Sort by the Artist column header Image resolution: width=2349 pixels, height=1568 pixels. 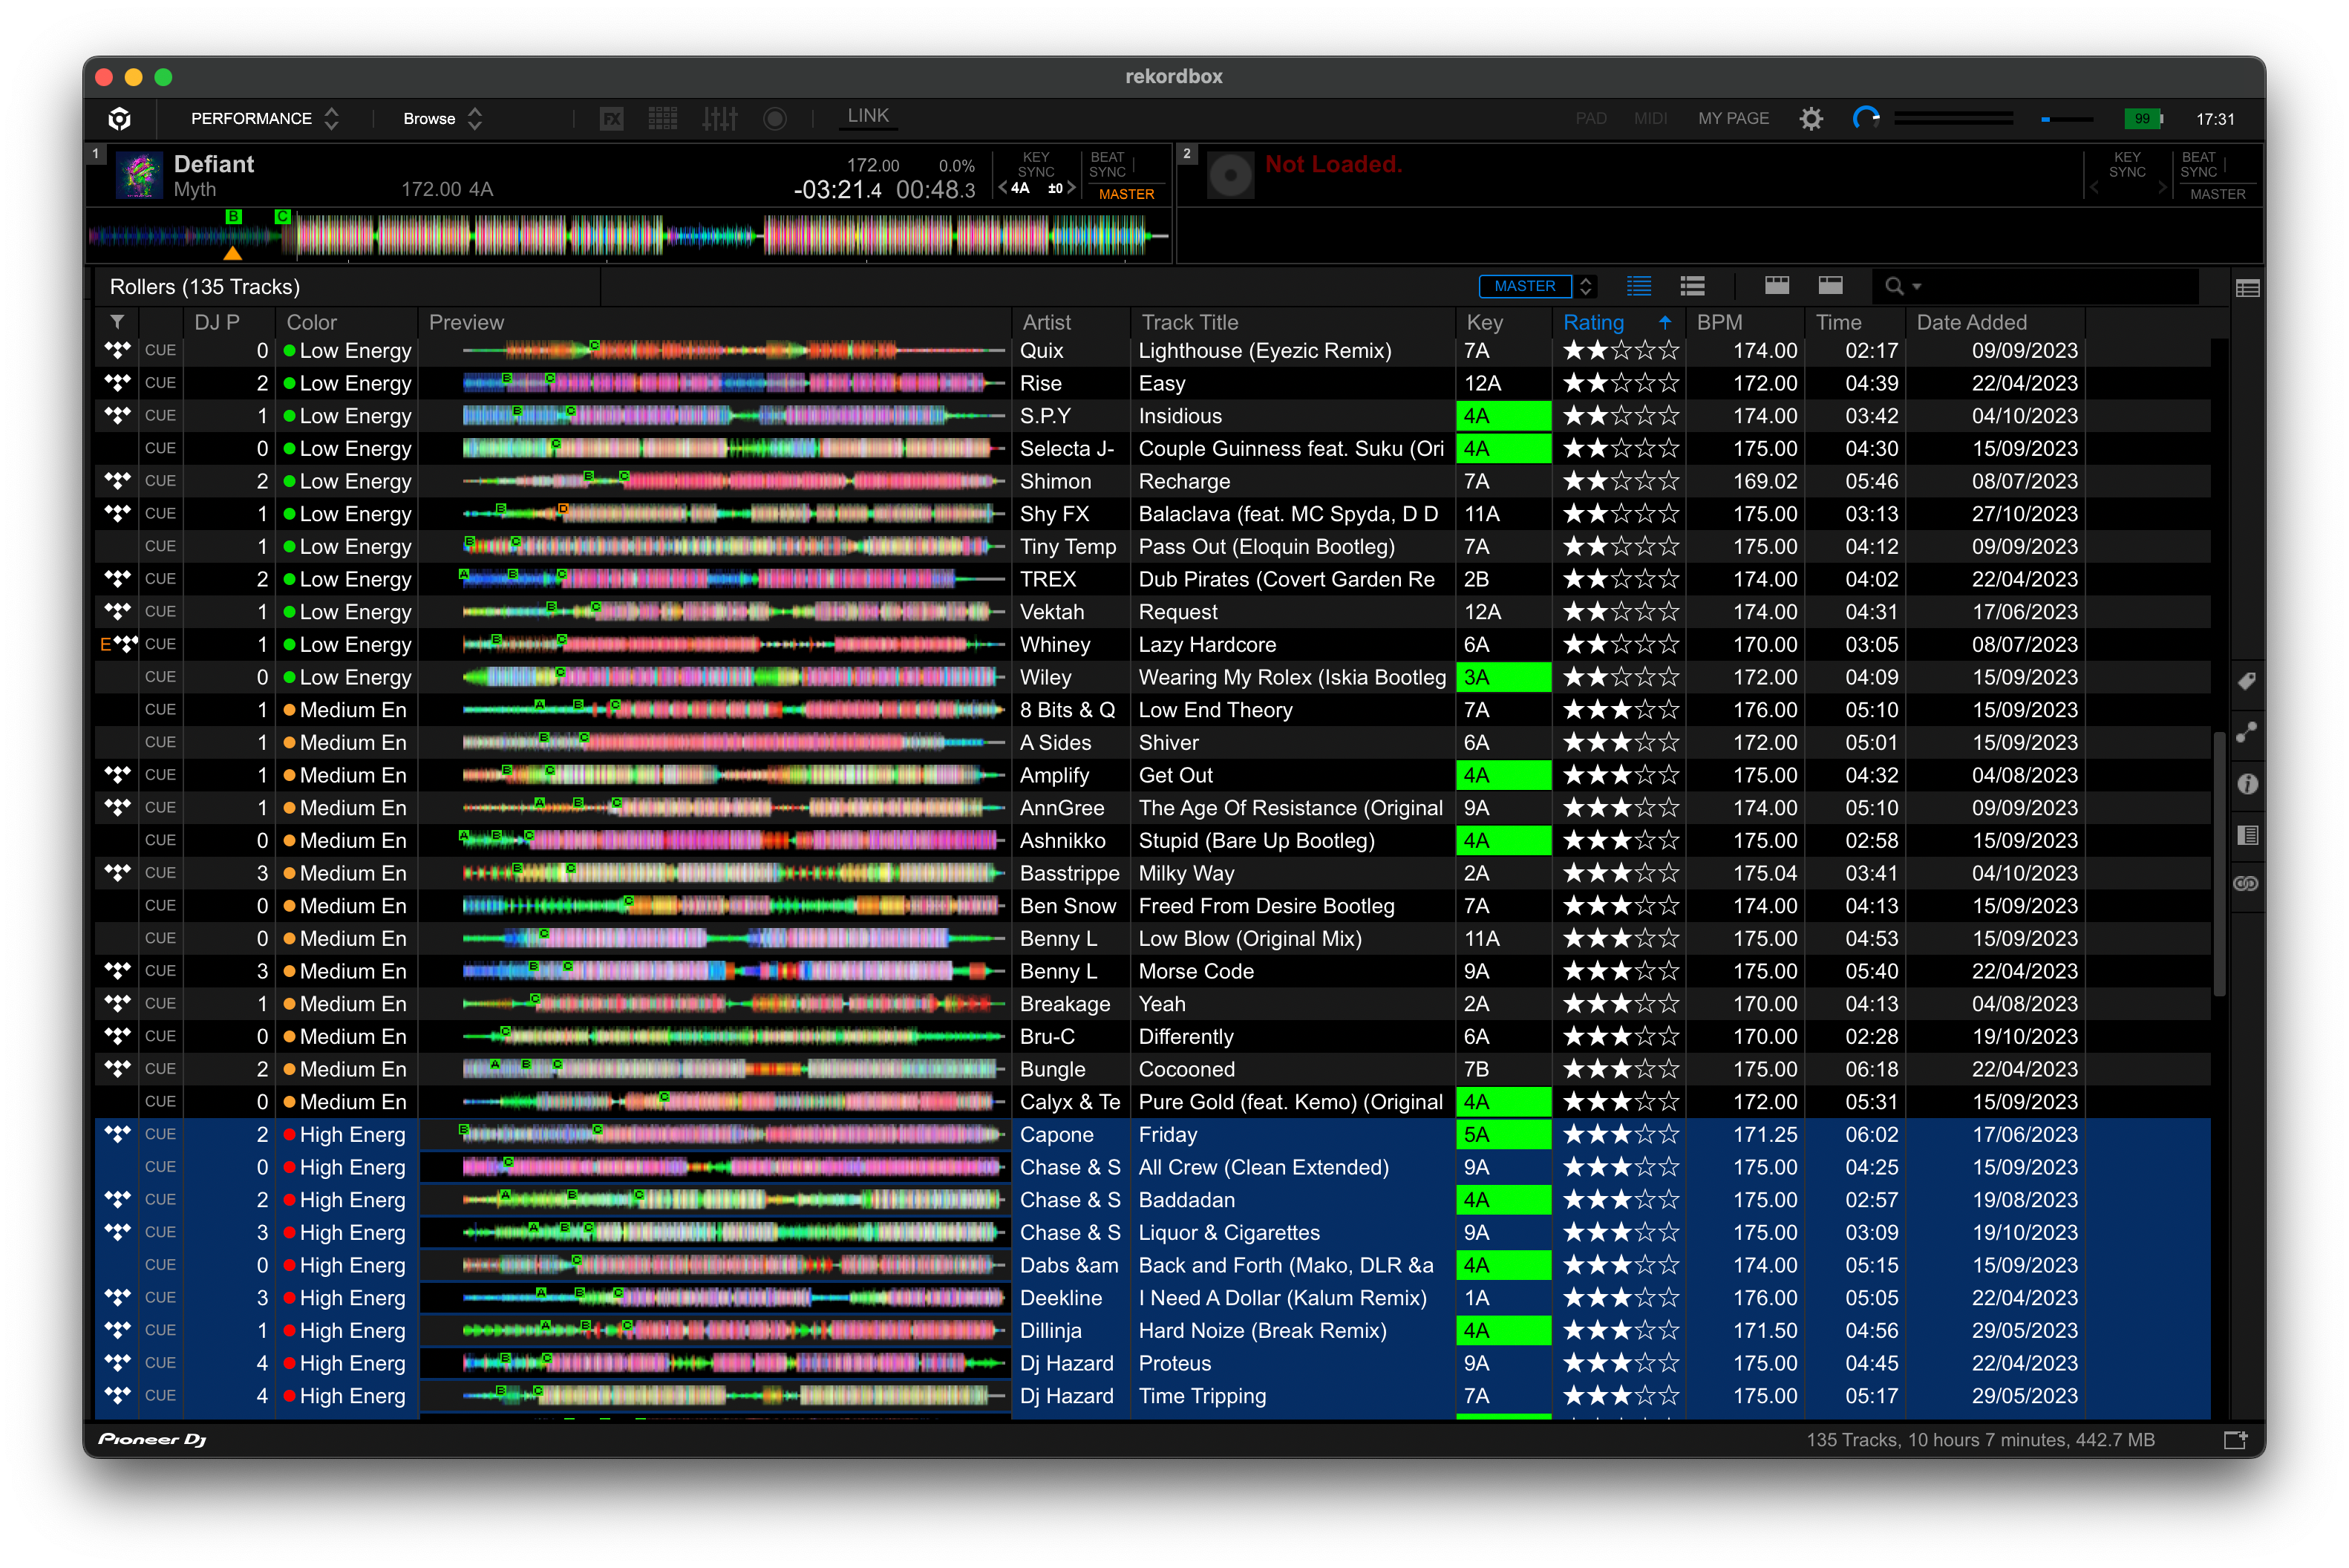(1070, 322)
